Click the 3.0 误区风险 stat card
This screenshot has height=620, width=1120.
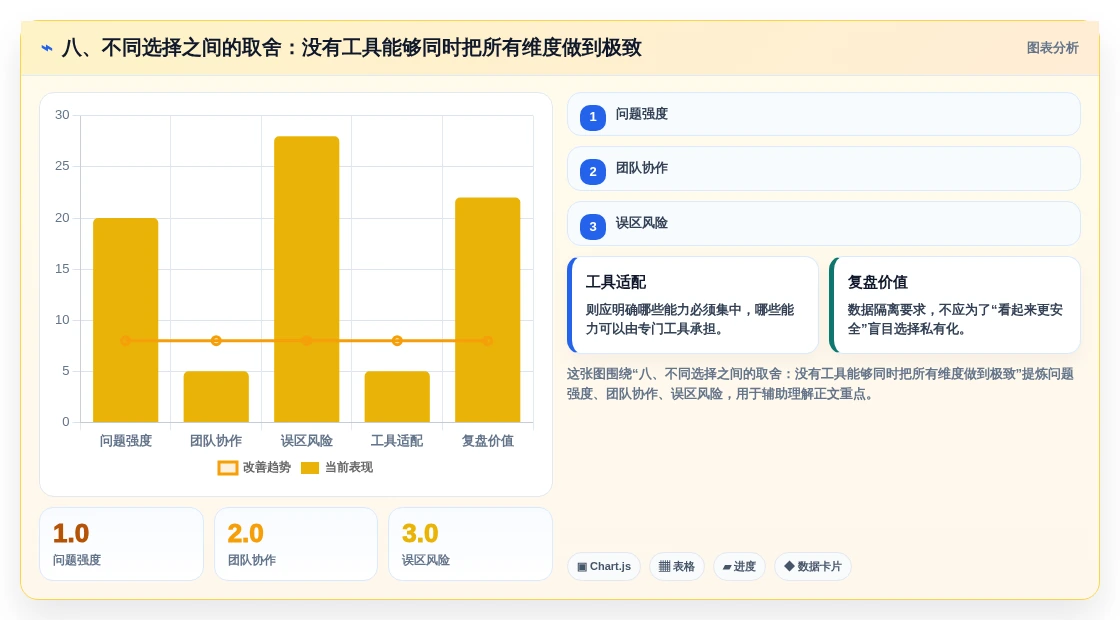[x=470, y=544]
